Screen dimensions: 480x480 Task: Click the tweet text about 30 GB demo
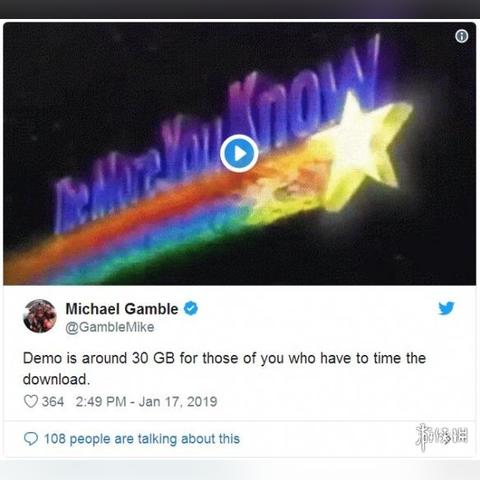tap(224, 369)
